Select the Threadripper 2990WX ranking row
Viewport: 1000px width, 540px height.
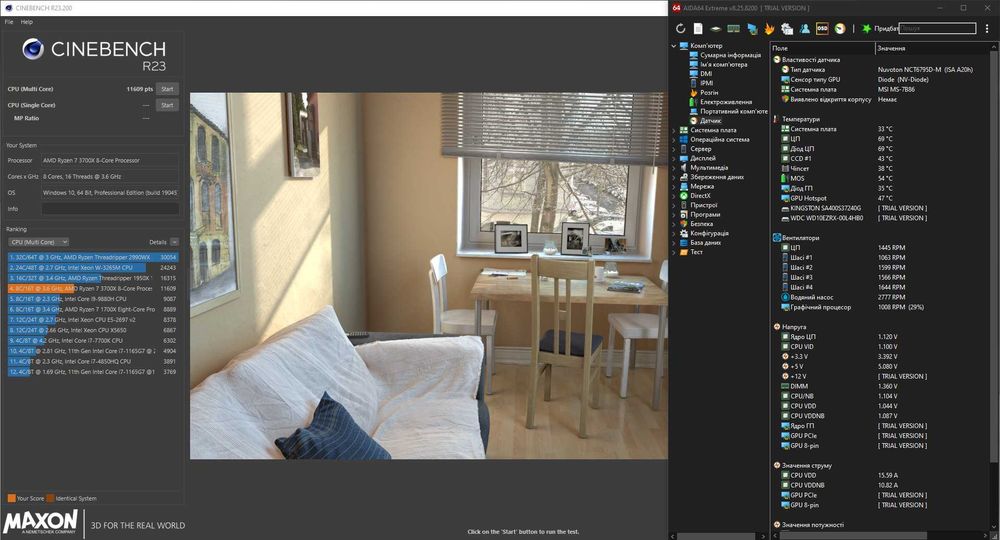[93, 258]
